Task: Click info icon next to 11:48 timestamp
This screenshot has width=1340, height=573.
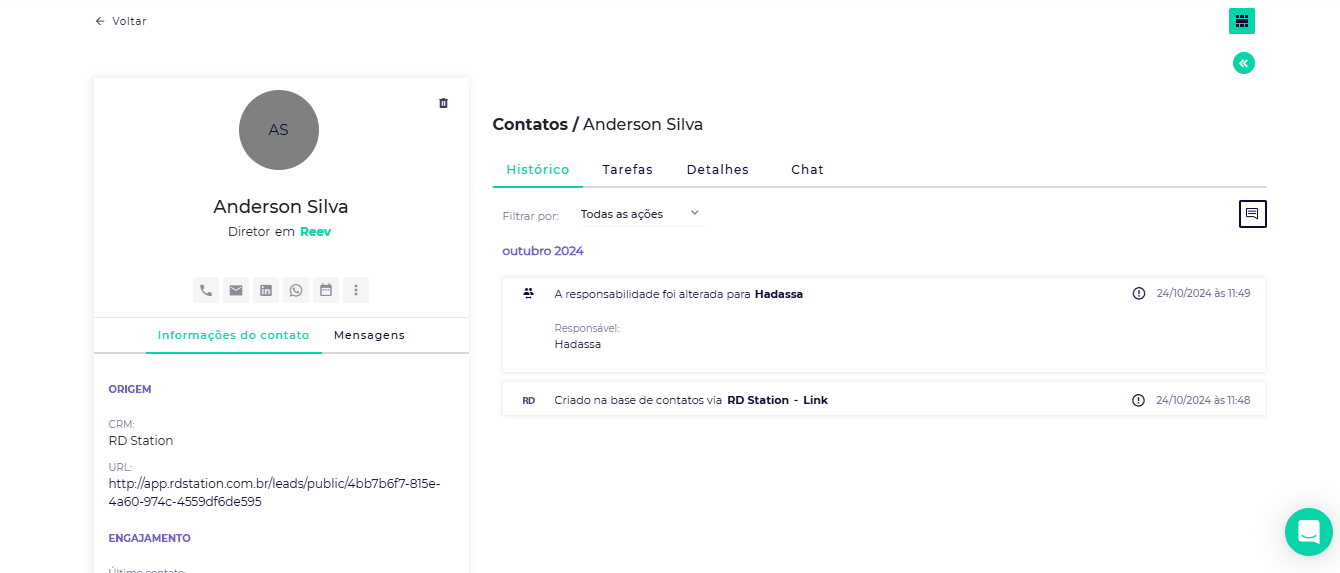Action: (x=1138, y=400)
